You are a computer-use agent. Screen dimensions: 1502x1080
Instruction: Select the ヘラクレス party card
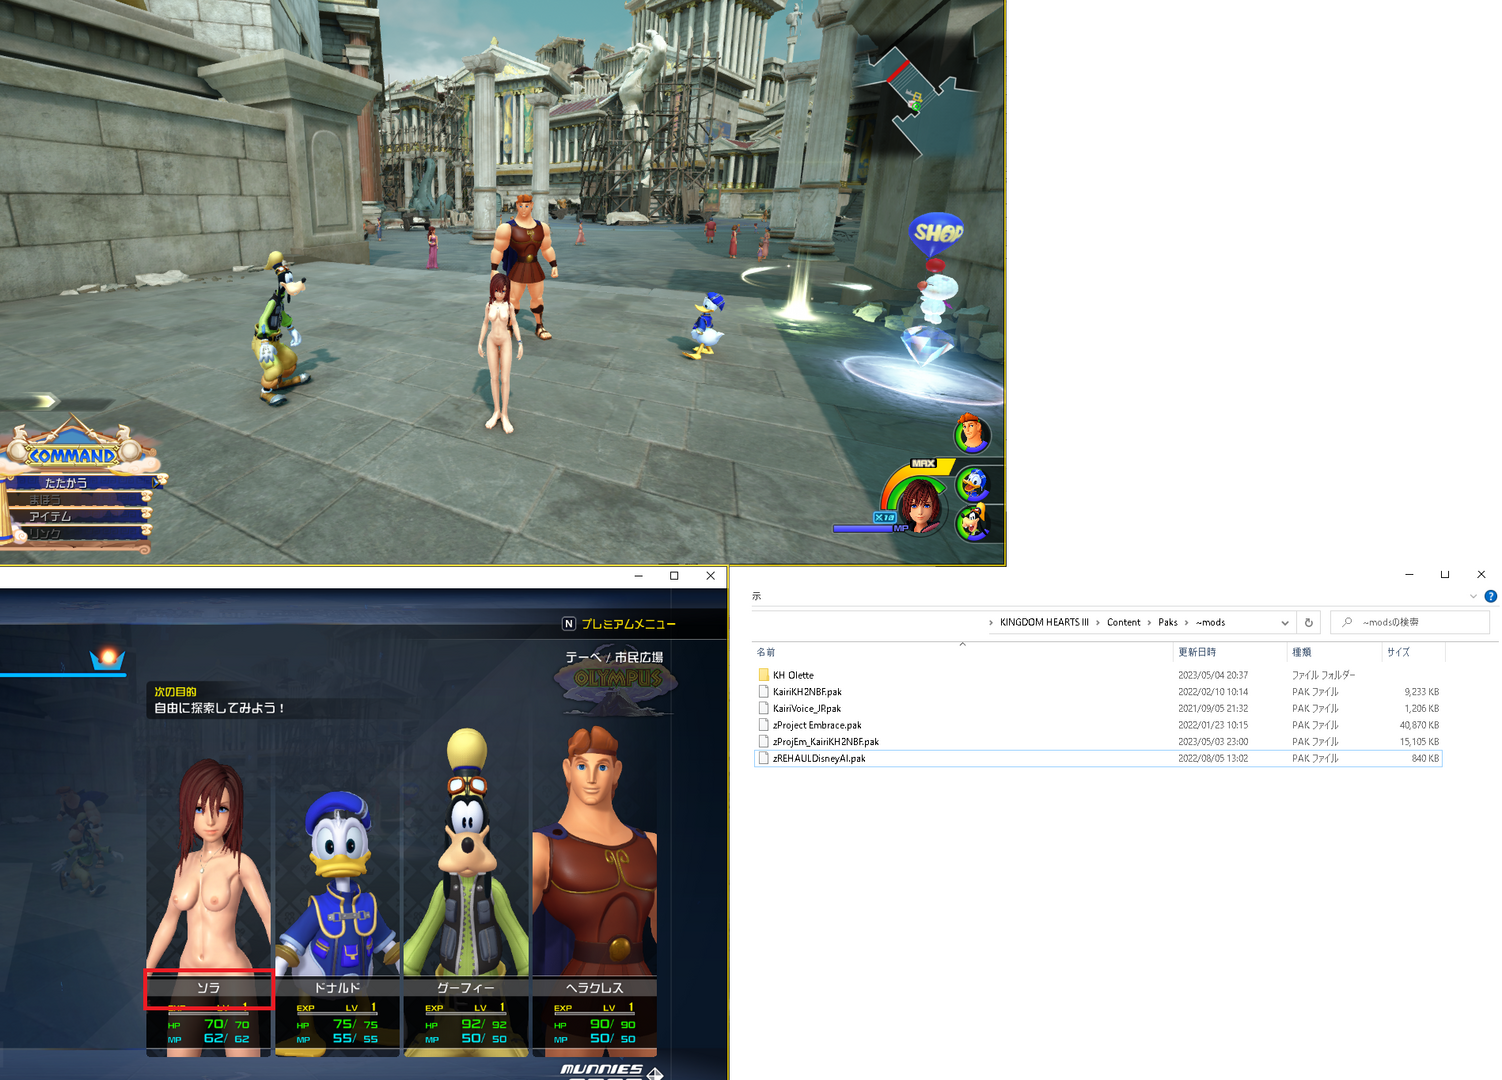pyautogui.click(x=594, y=890)
